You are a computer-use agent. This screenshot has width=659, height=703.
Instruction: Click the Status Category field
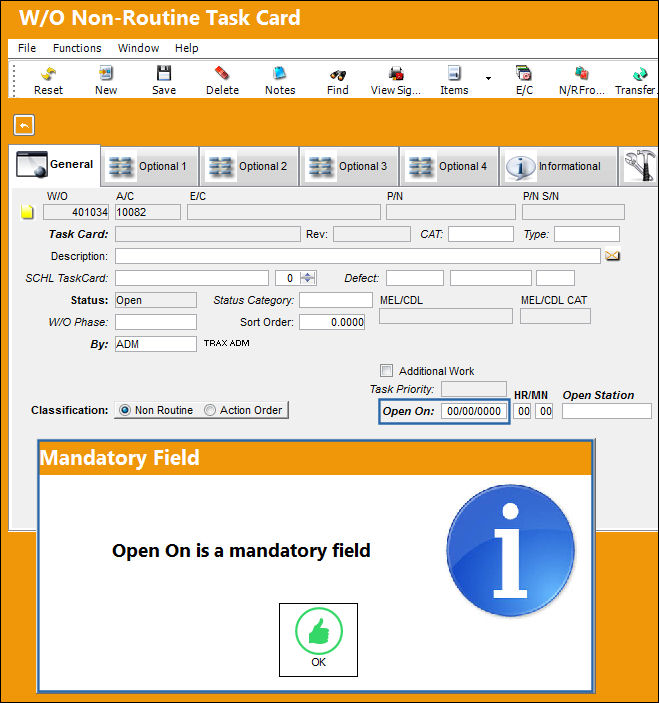(336, 300)
